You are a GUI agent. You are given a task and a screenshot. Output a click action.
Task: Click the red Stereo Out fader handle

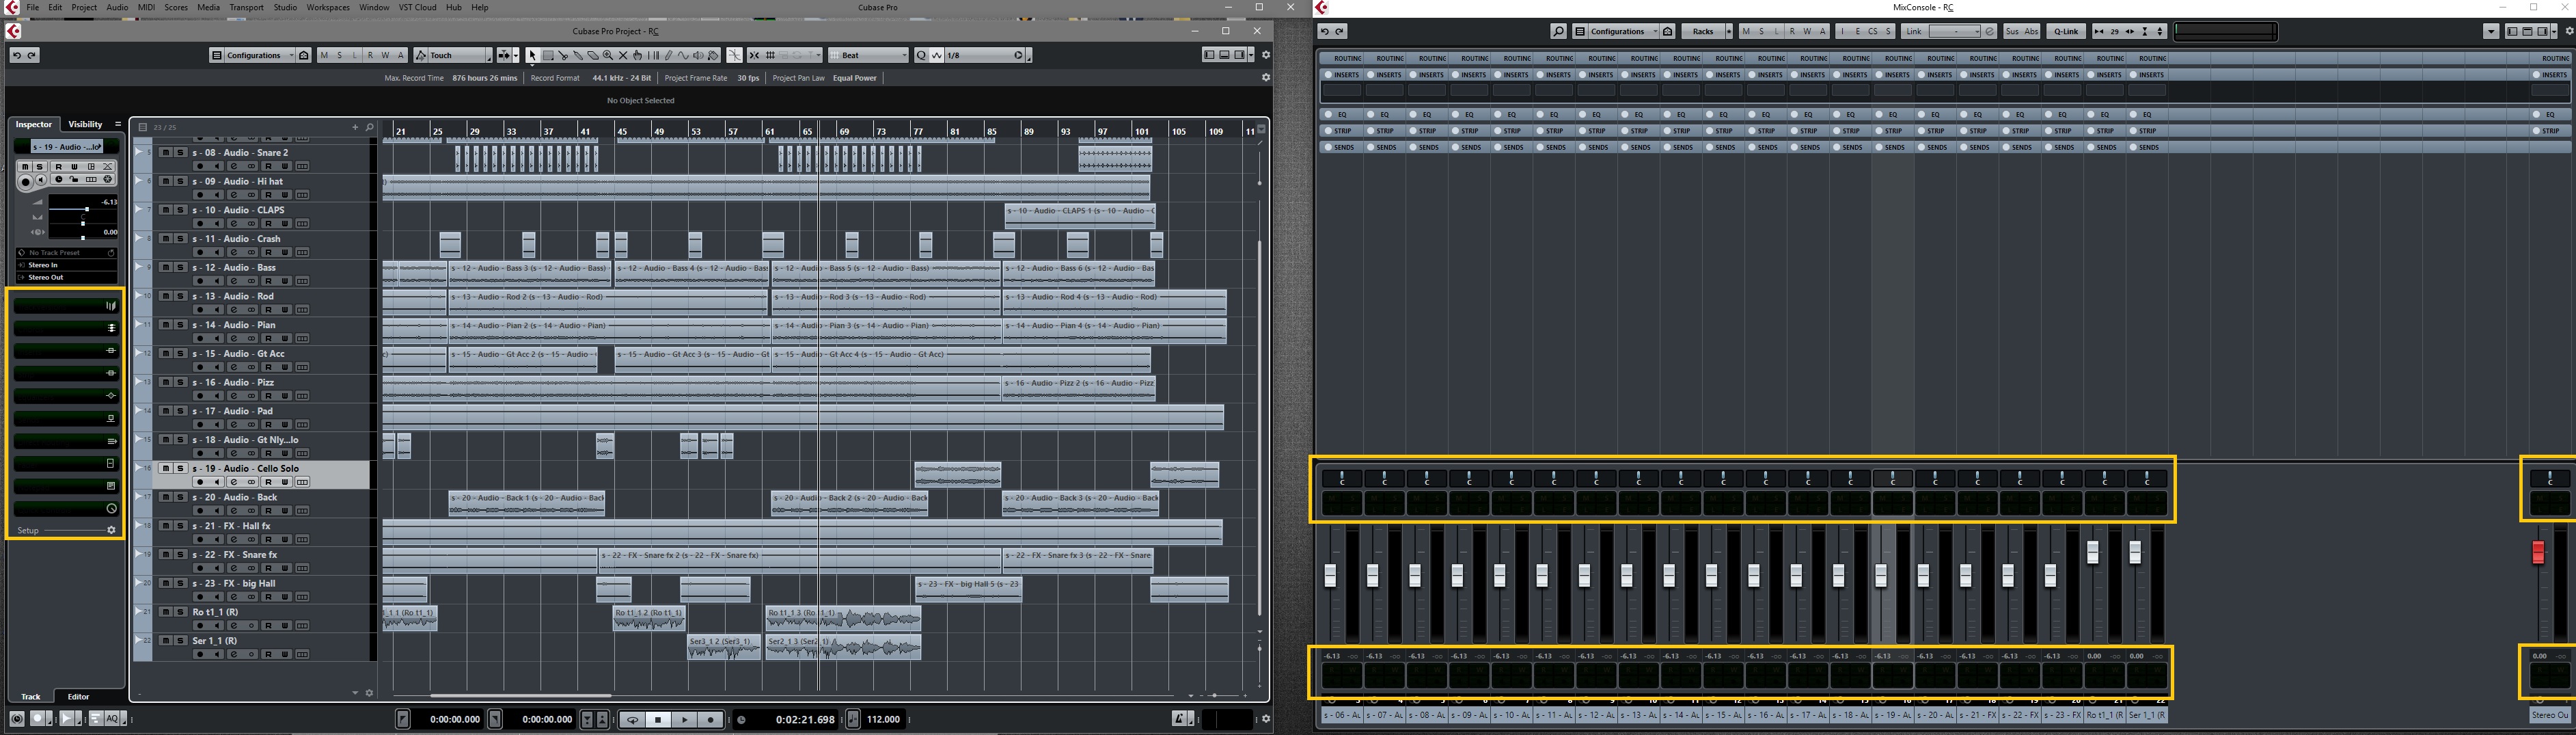(2537, 552)
